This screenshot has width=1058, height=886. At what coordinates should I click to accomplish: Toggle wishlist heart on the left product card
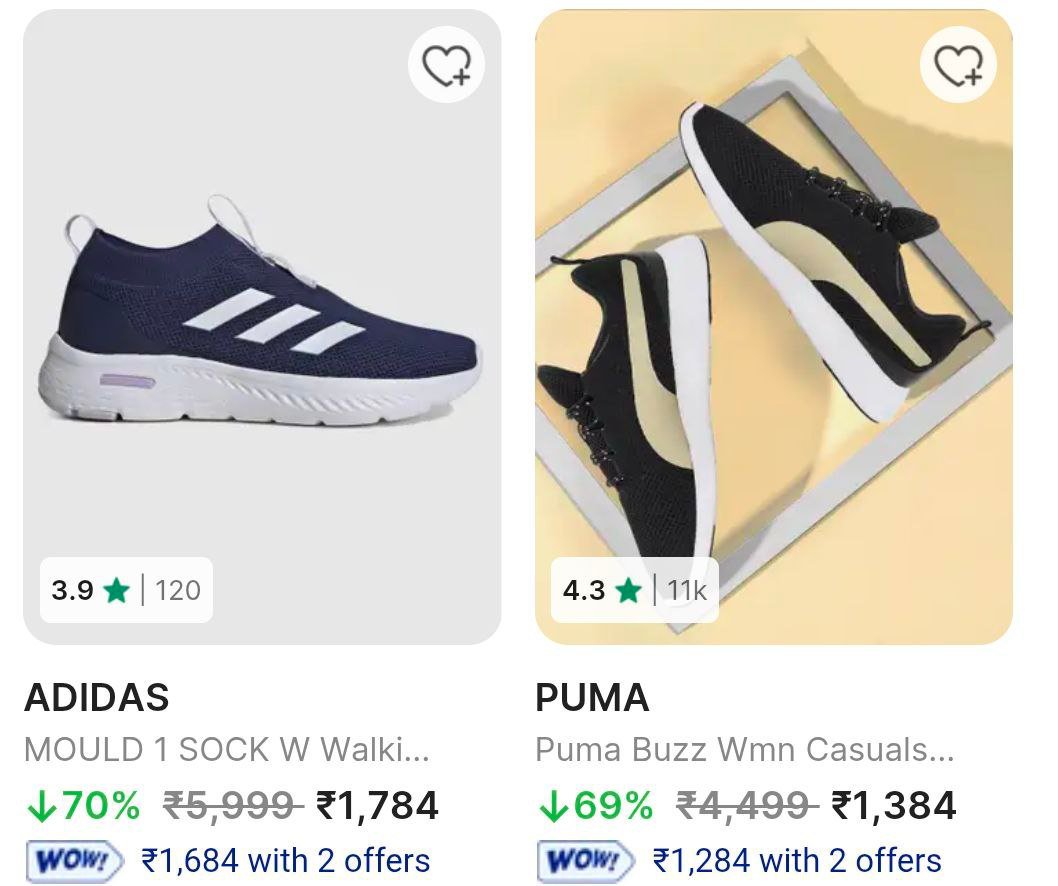[449, 65]
